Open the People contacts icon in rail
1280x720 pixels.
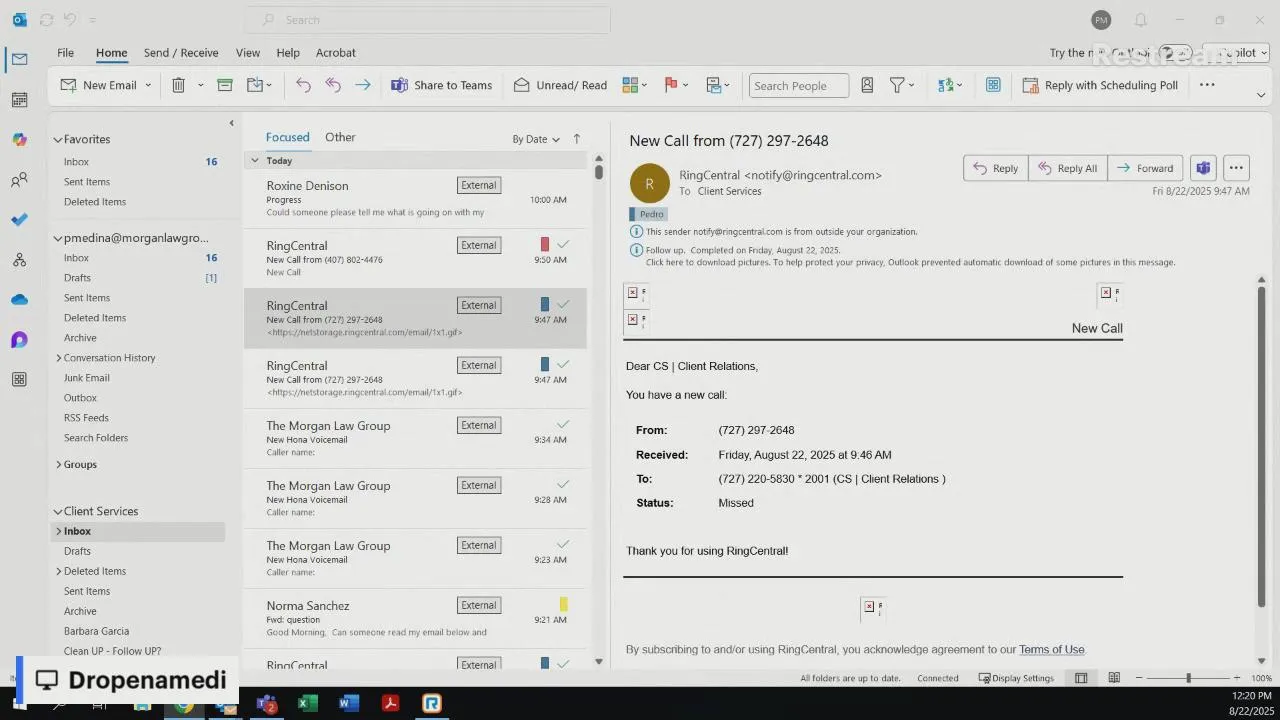tap(19, 180)
